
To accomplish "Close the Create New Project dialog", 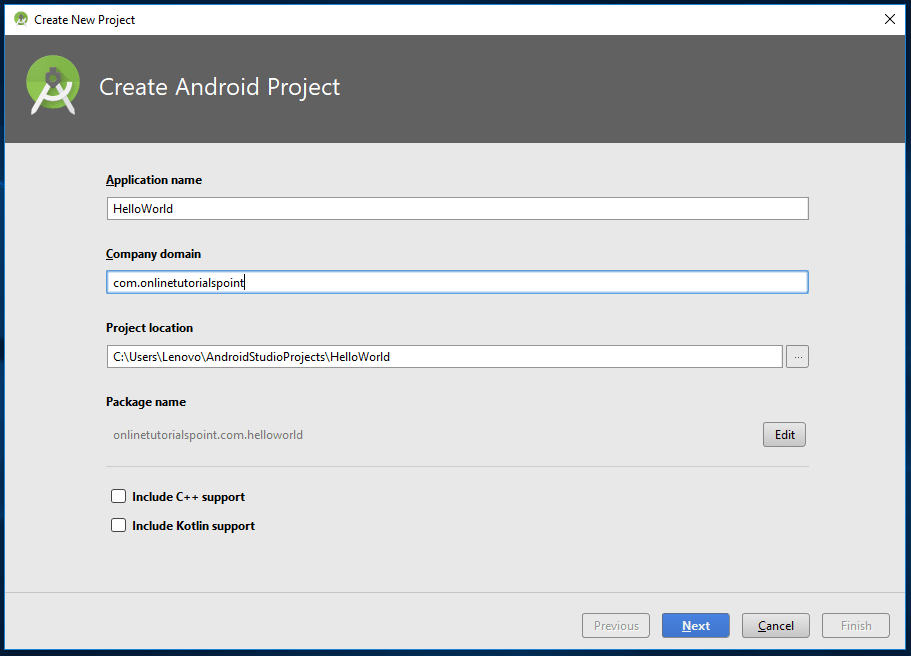I will (x=889, y=19).
